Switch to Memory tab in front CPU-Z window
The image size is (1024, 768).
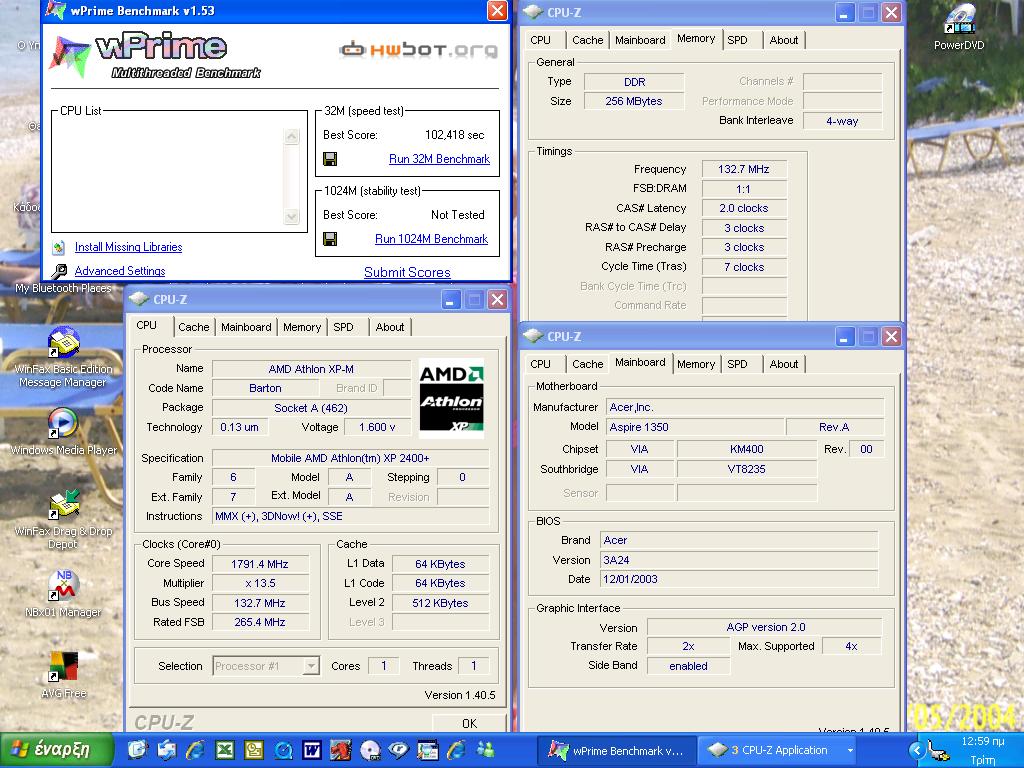302,327
